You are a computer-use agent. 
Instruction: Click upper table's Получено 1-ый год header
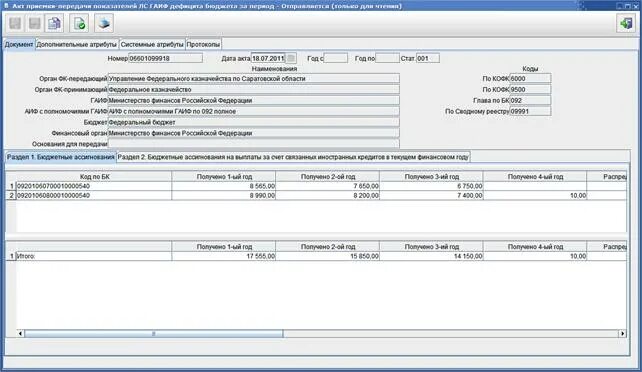coord(224,177)
